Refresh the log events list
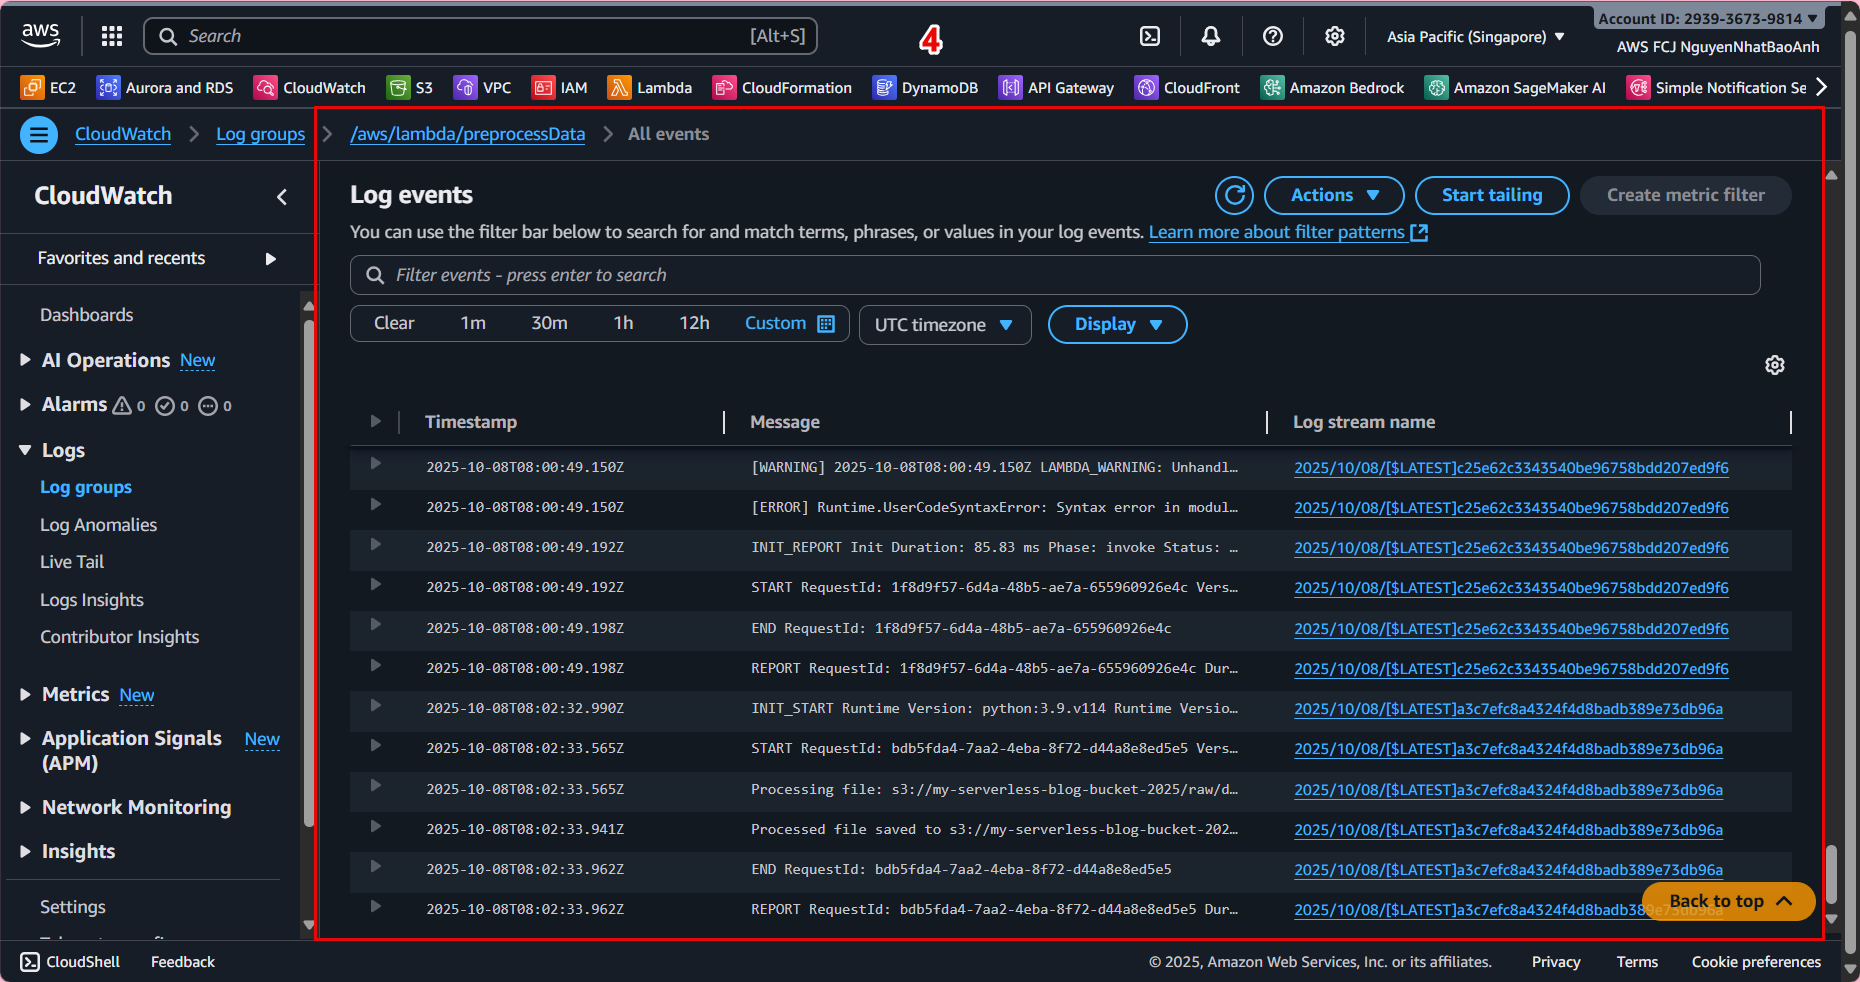The image size is (1860, 982). [x=1234, y=195]
